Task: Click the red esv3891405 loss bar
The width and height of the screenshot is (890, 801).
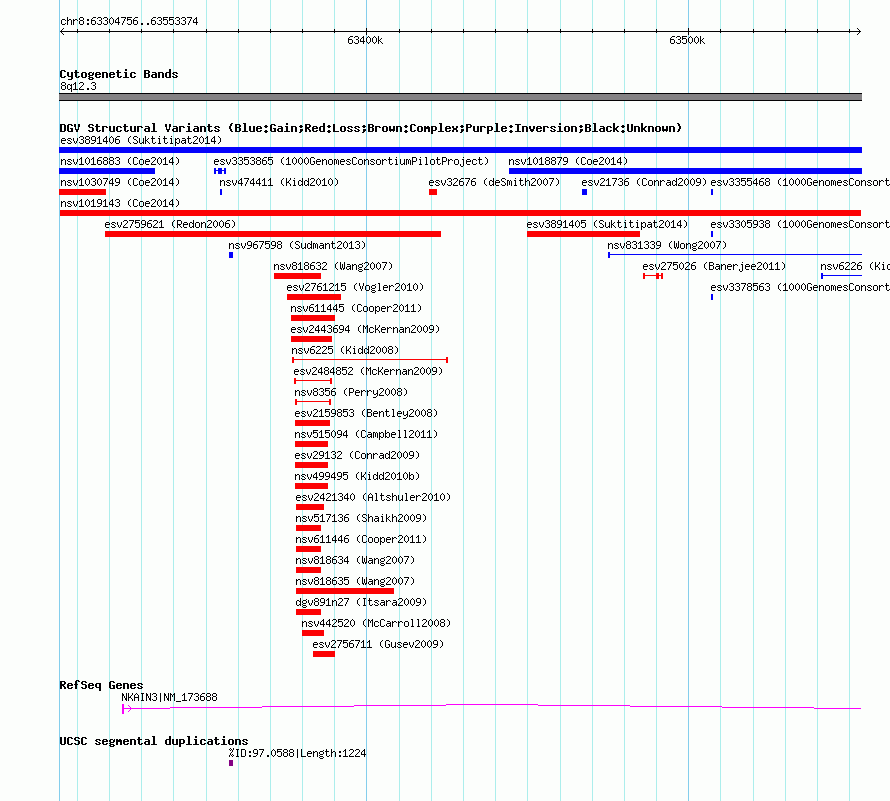Action: (x=583, y=234)
